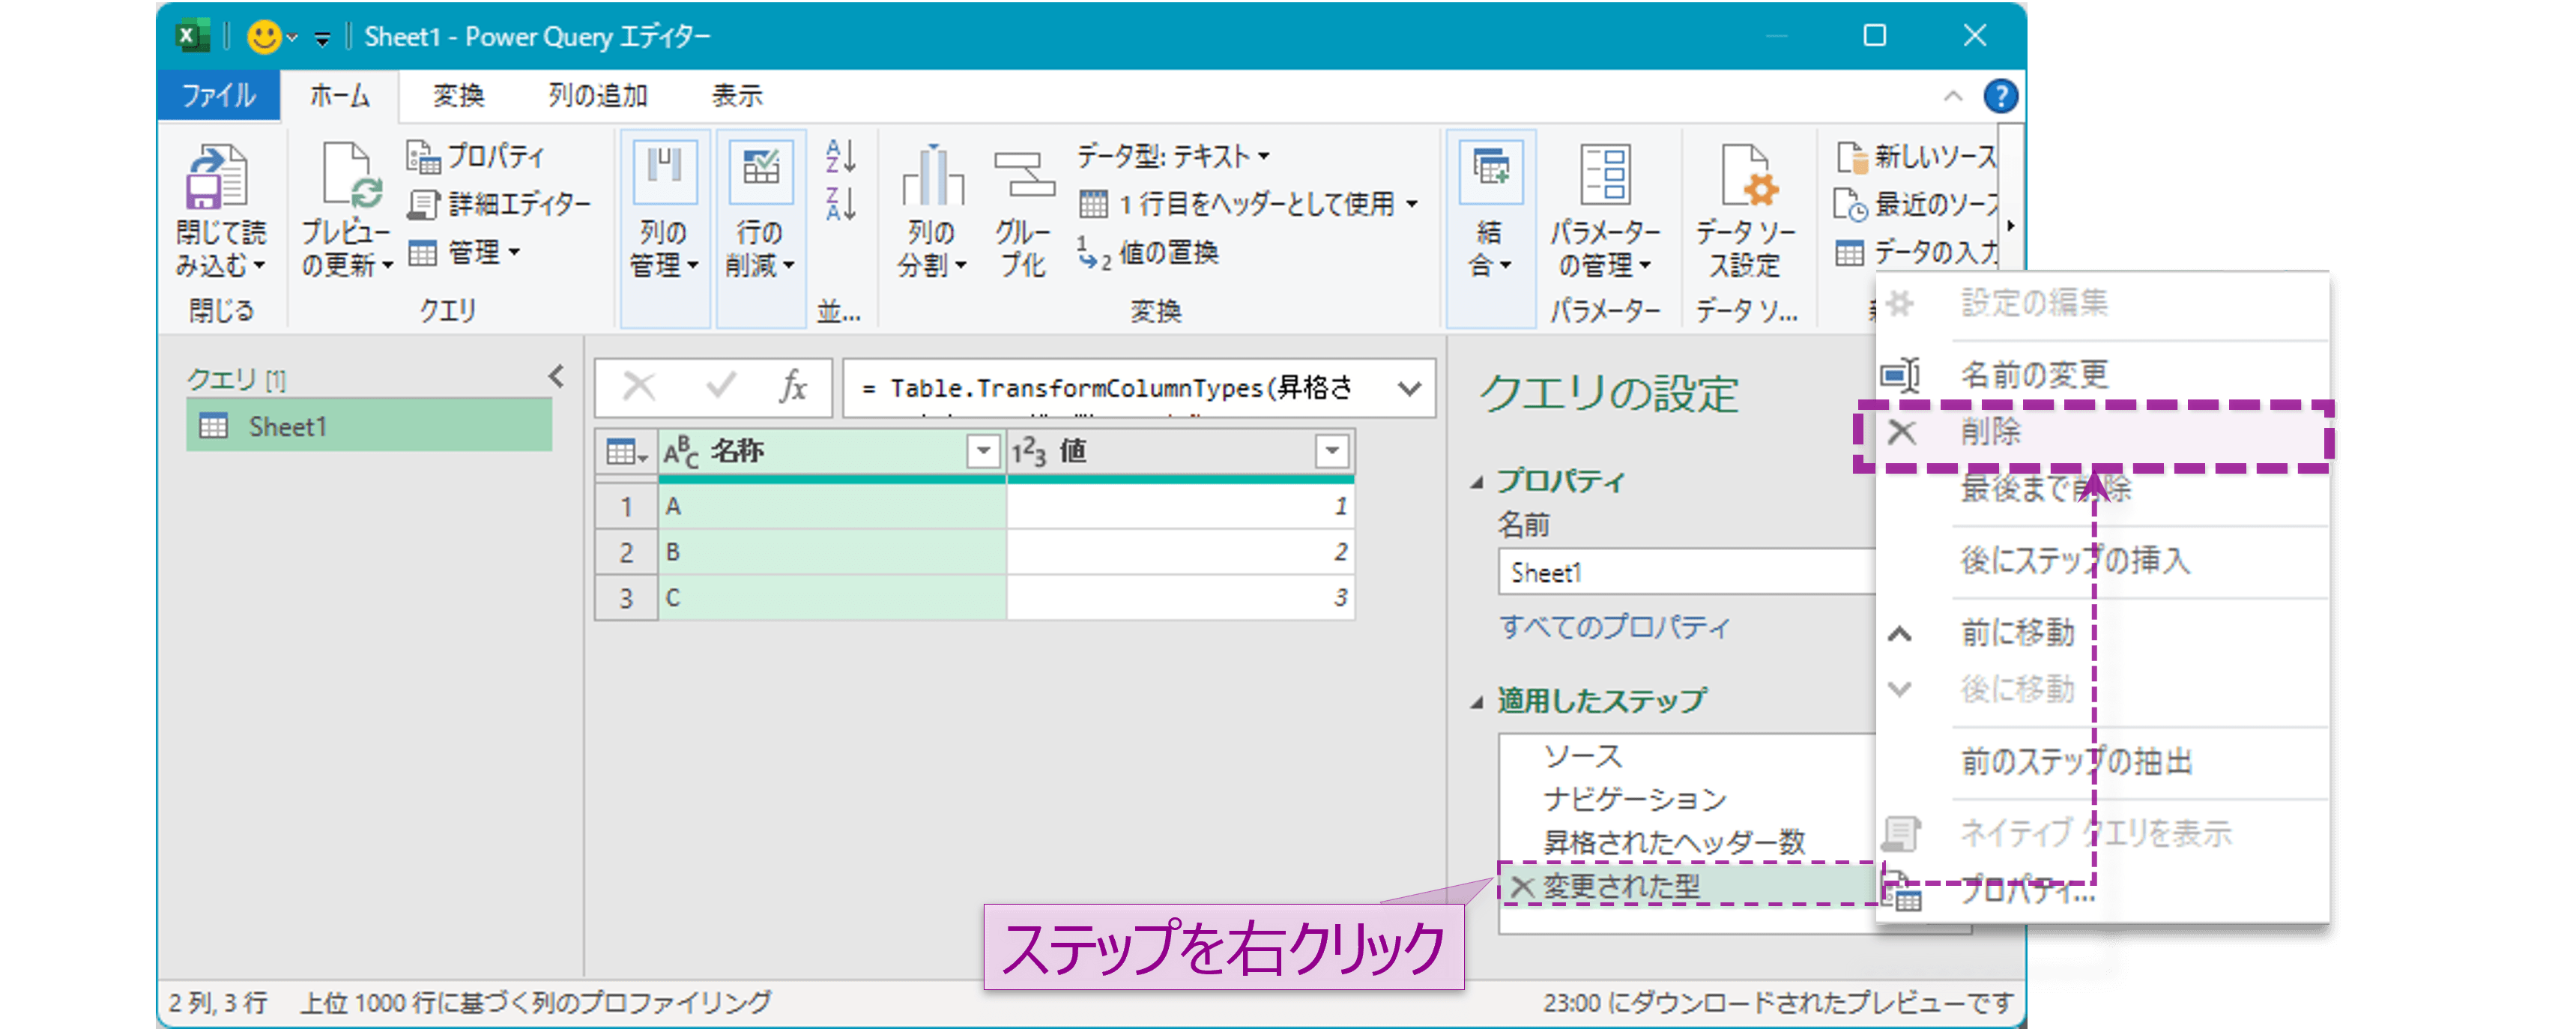This screenshot has width=2576, height=1035.
Task: Open the 値 column filter dropdown
Action: pos(1331,452)
